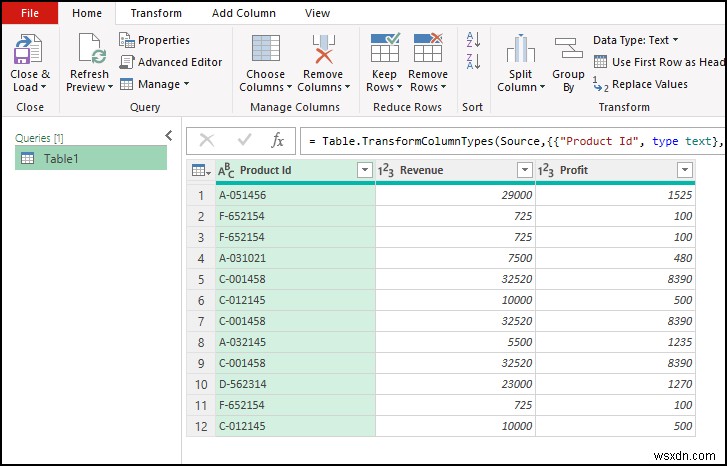Click the Keep Rows icon
727x466 pixels.
[385, 47]
